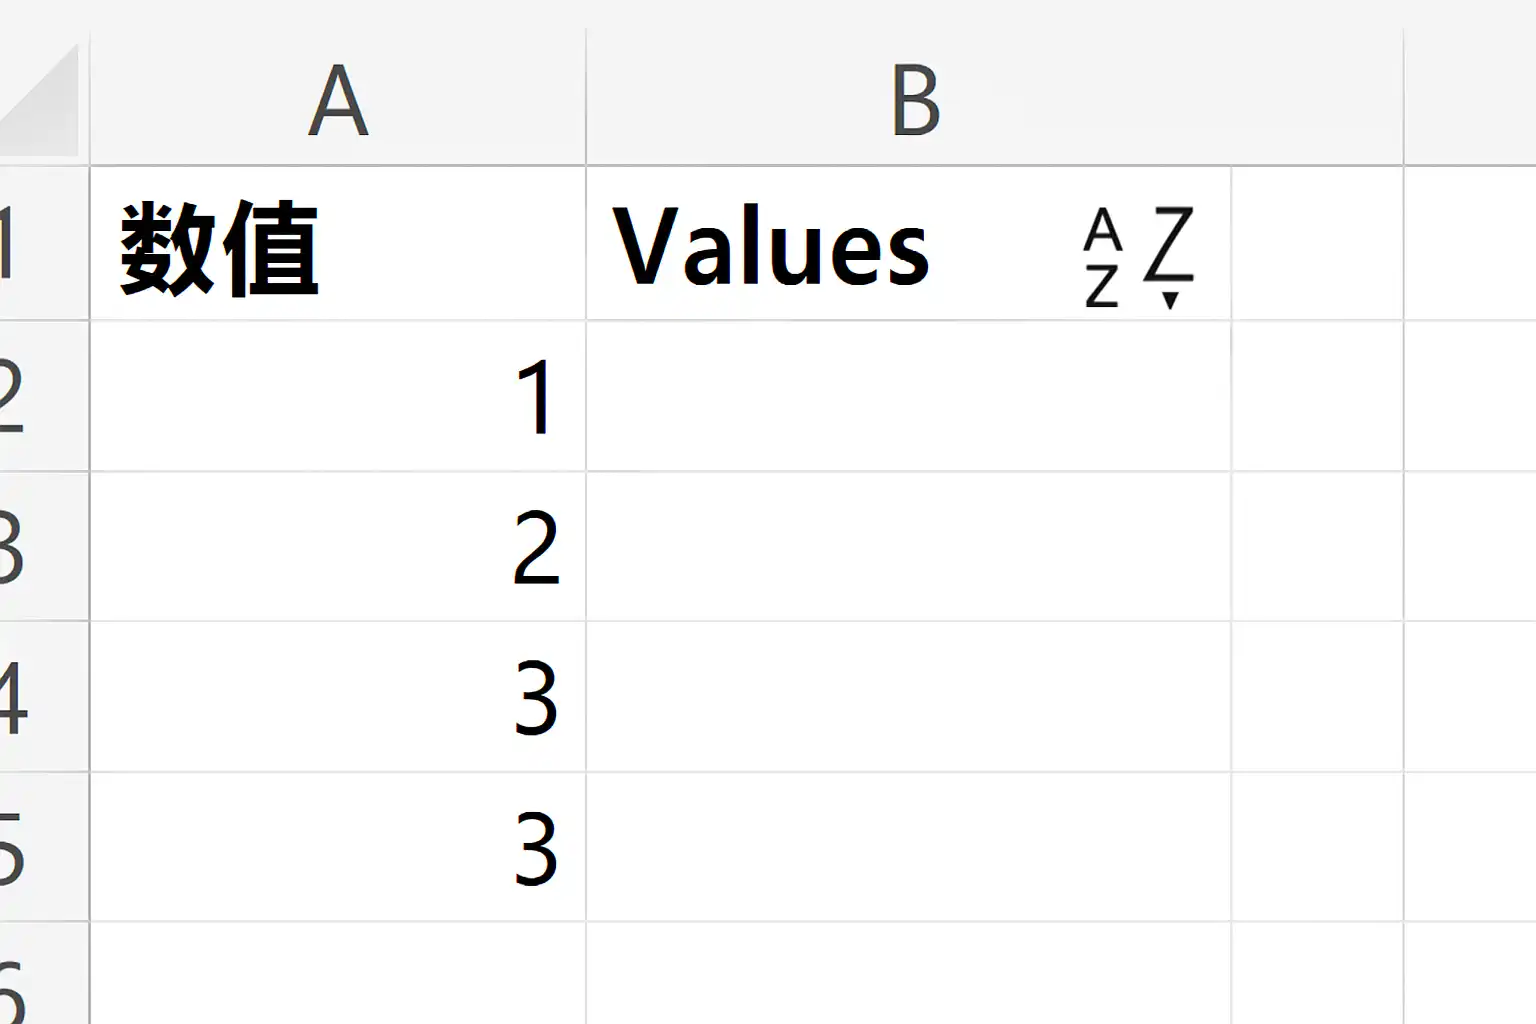Select row 3 header
This screenshot has width=1536, height=1024.
pos(44,547)
